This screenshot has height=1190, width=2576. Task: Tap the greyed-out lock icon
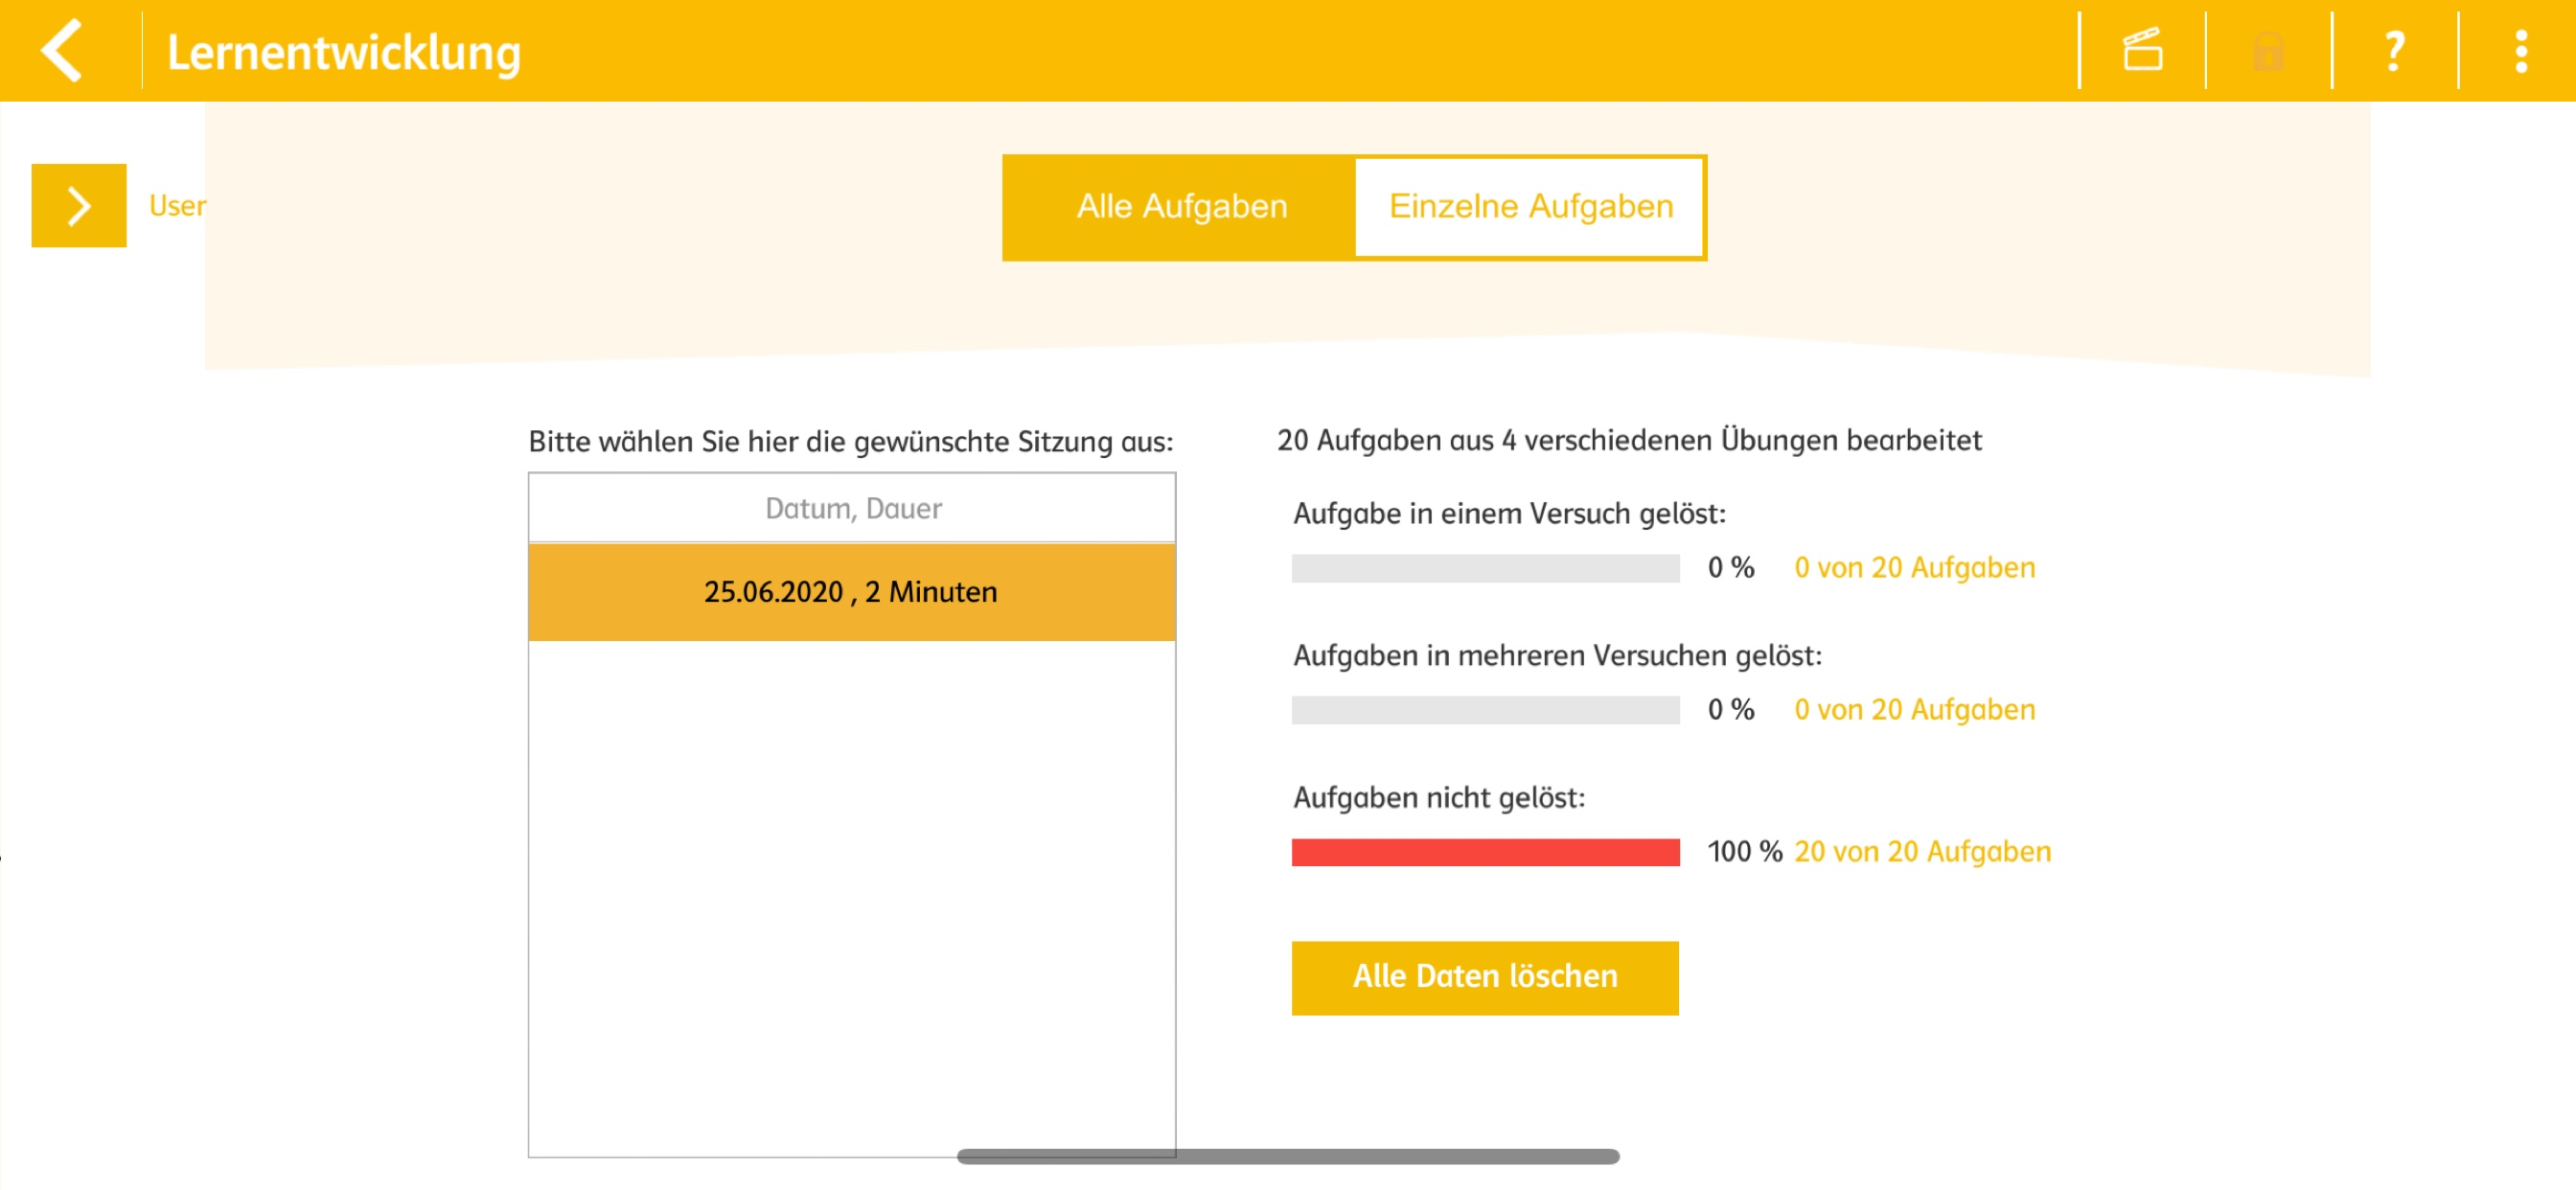(2268, 51)
